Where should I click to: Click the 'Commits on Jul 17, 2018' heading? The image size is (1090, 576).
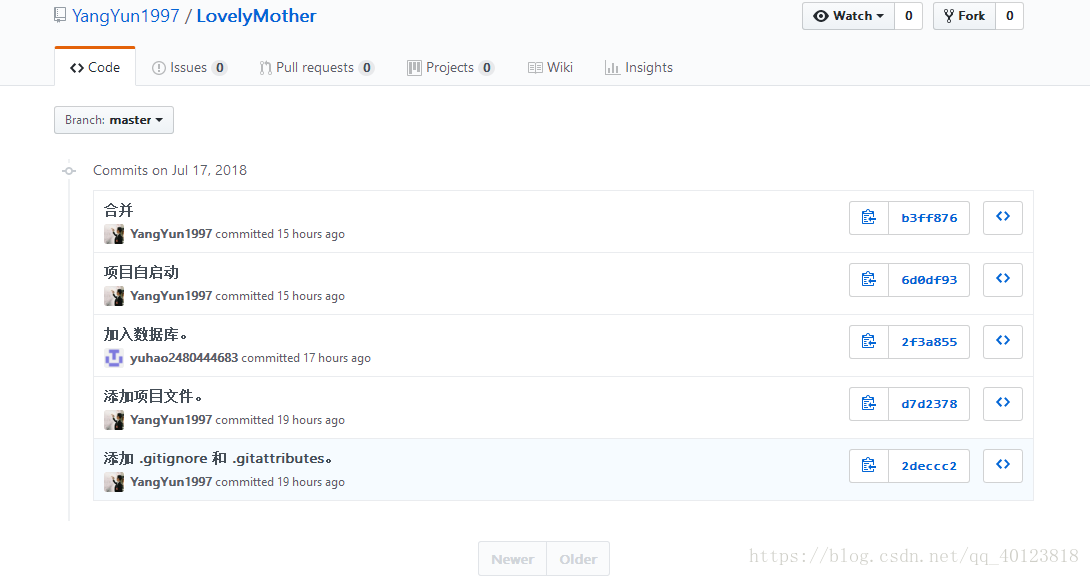pos(170,170)
